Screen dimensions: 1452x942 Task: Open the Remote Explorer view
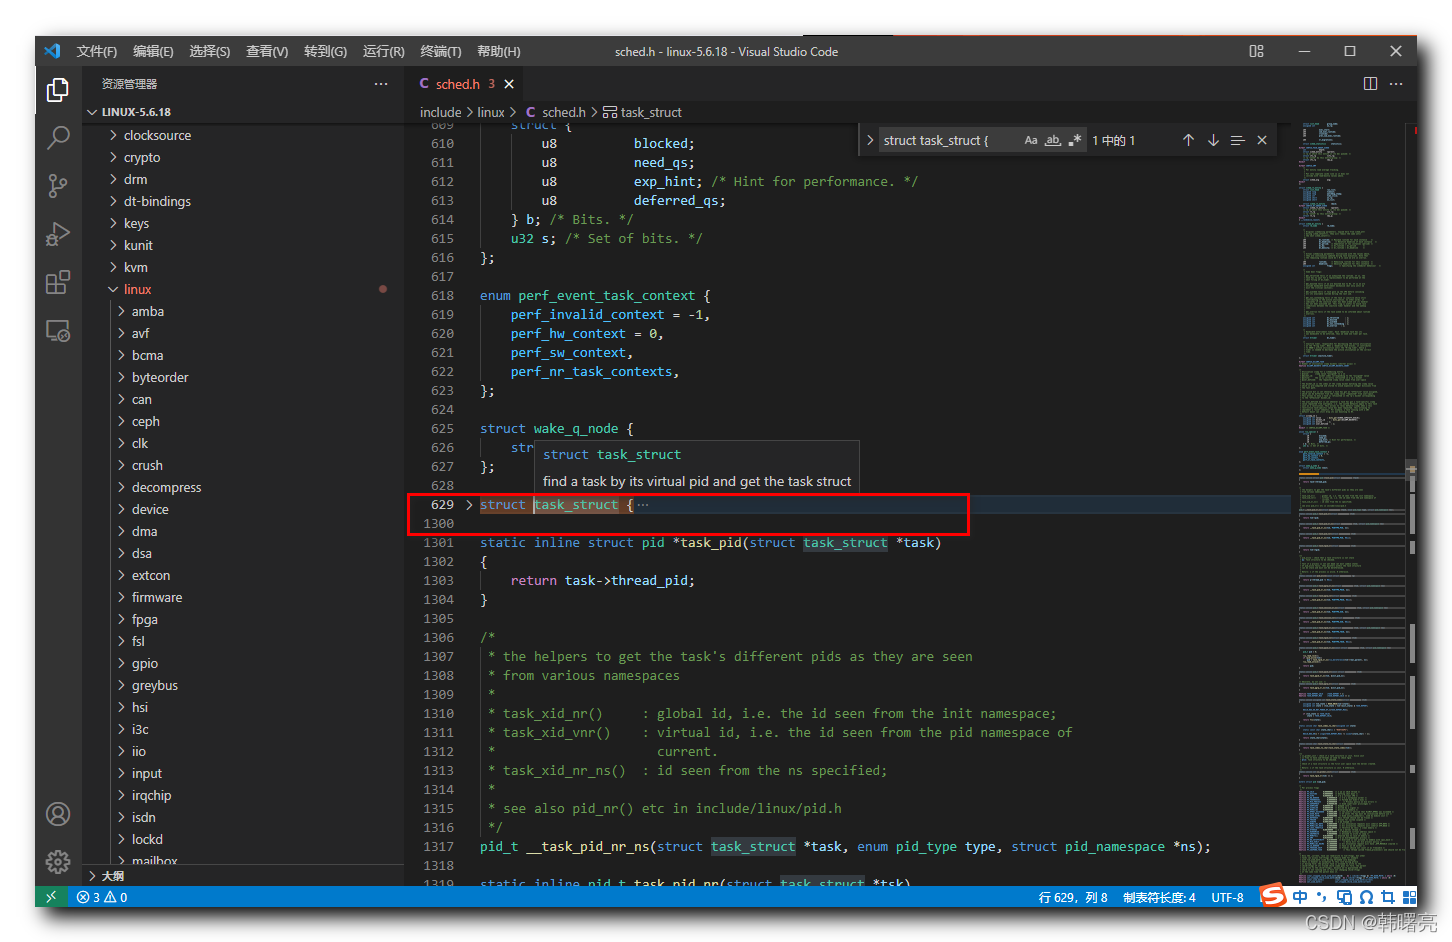click(x=58, y=330)
